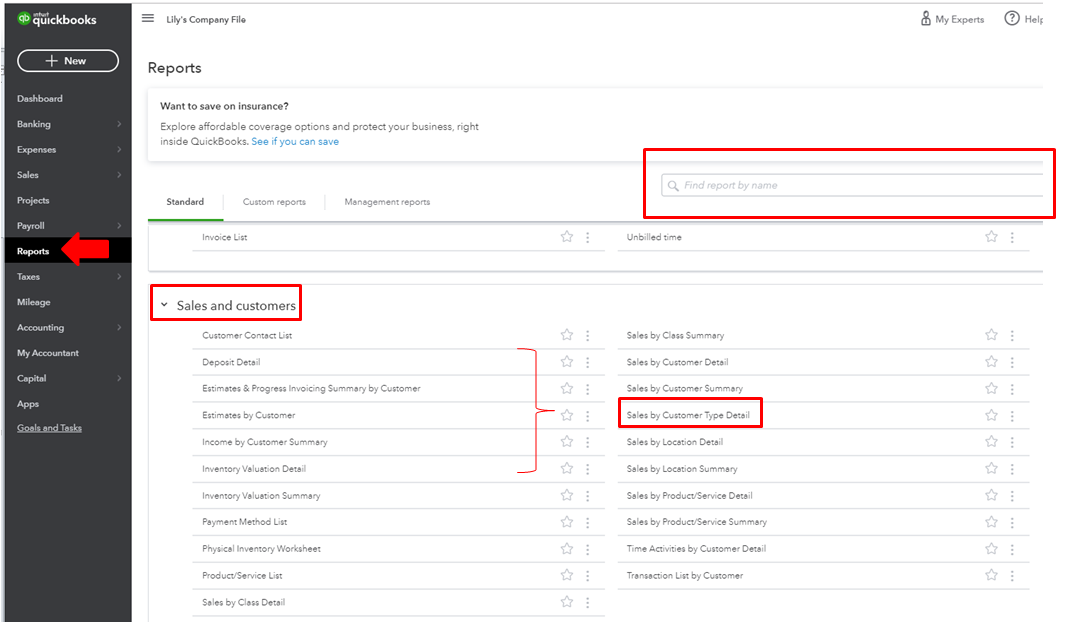Open My Experts

[950, 18]
